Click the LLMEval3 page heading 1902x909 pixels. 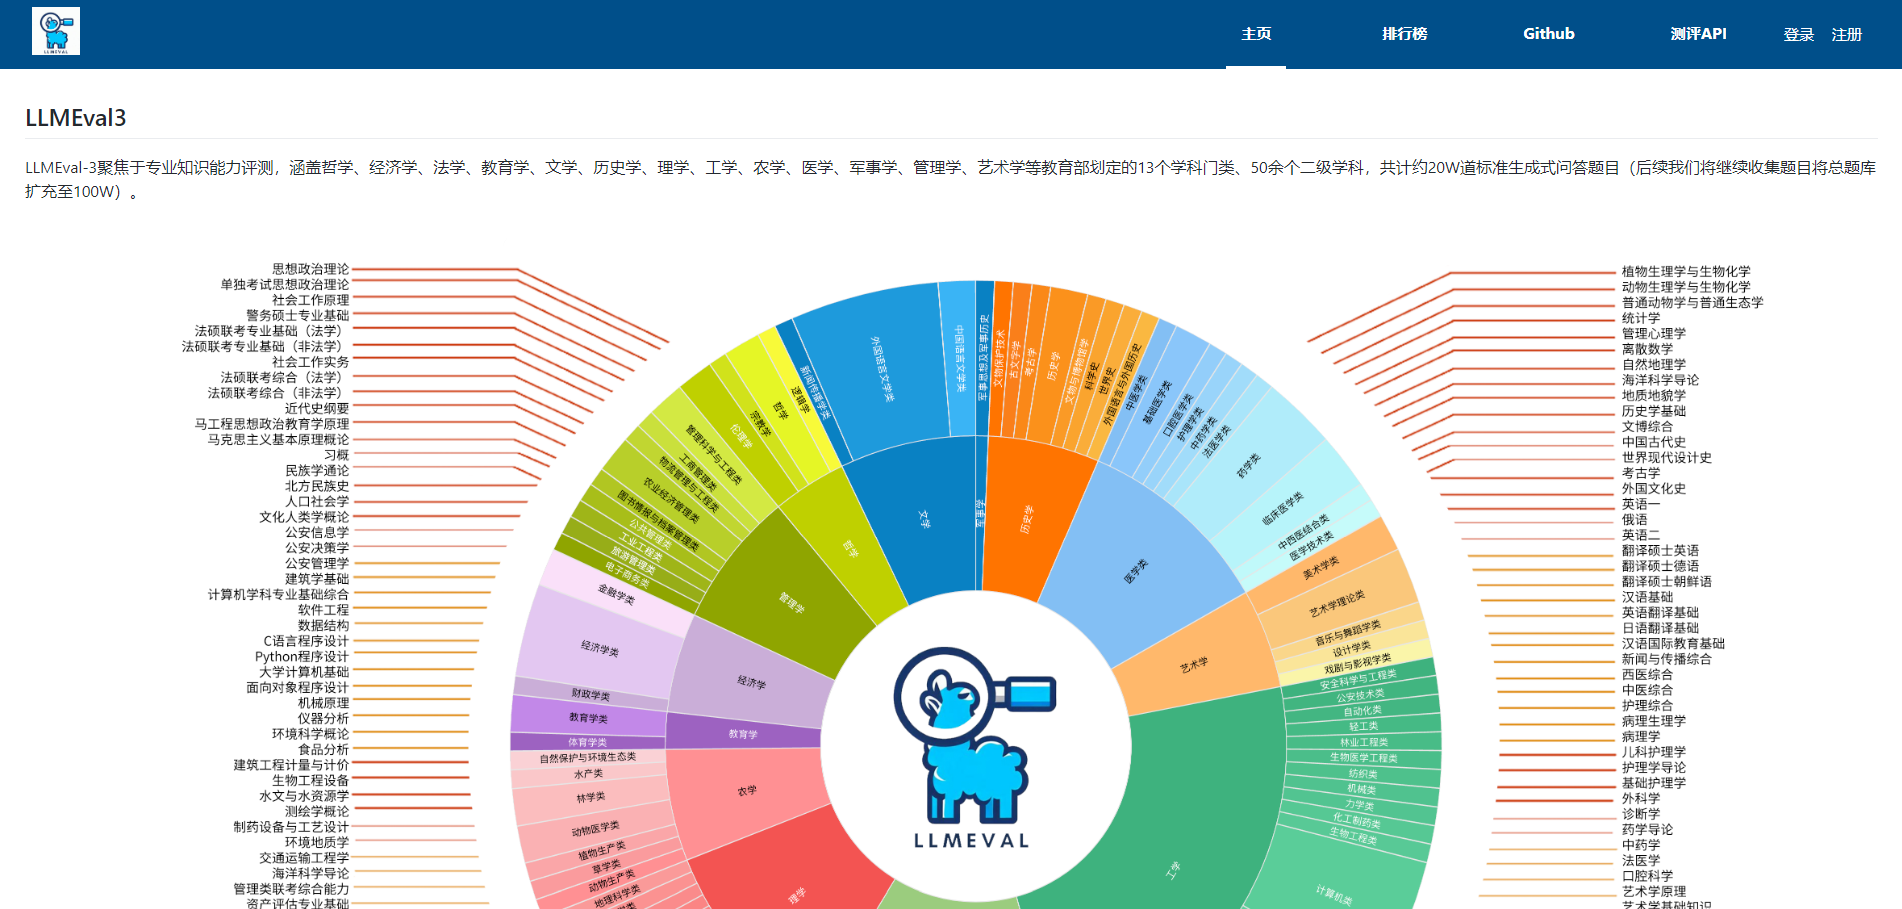[76, 118]
